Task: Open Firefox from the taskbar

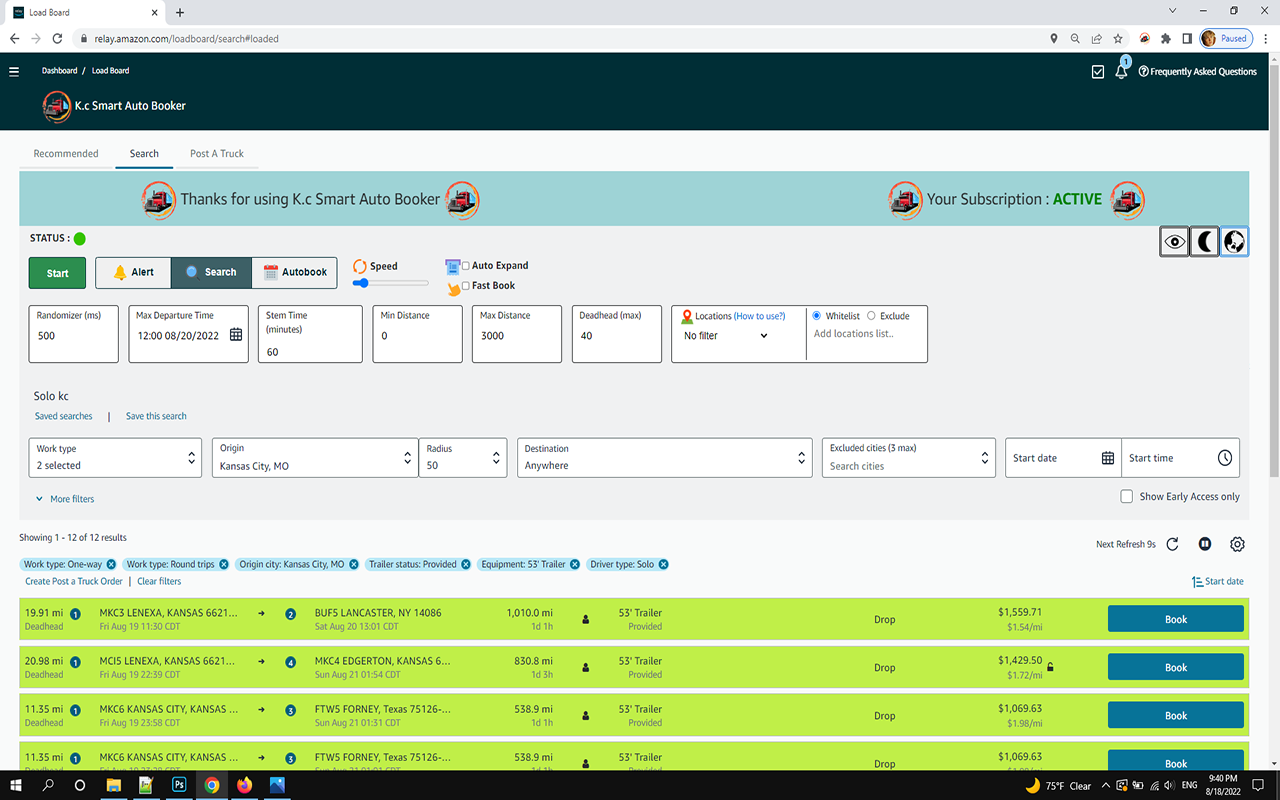Action: pyautogui.click(x=245, y=785)
